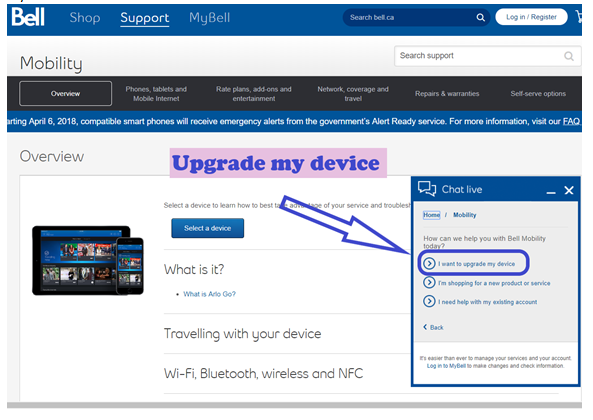
Task: Go Back in the chat panel
Action: tap(433, 327)
